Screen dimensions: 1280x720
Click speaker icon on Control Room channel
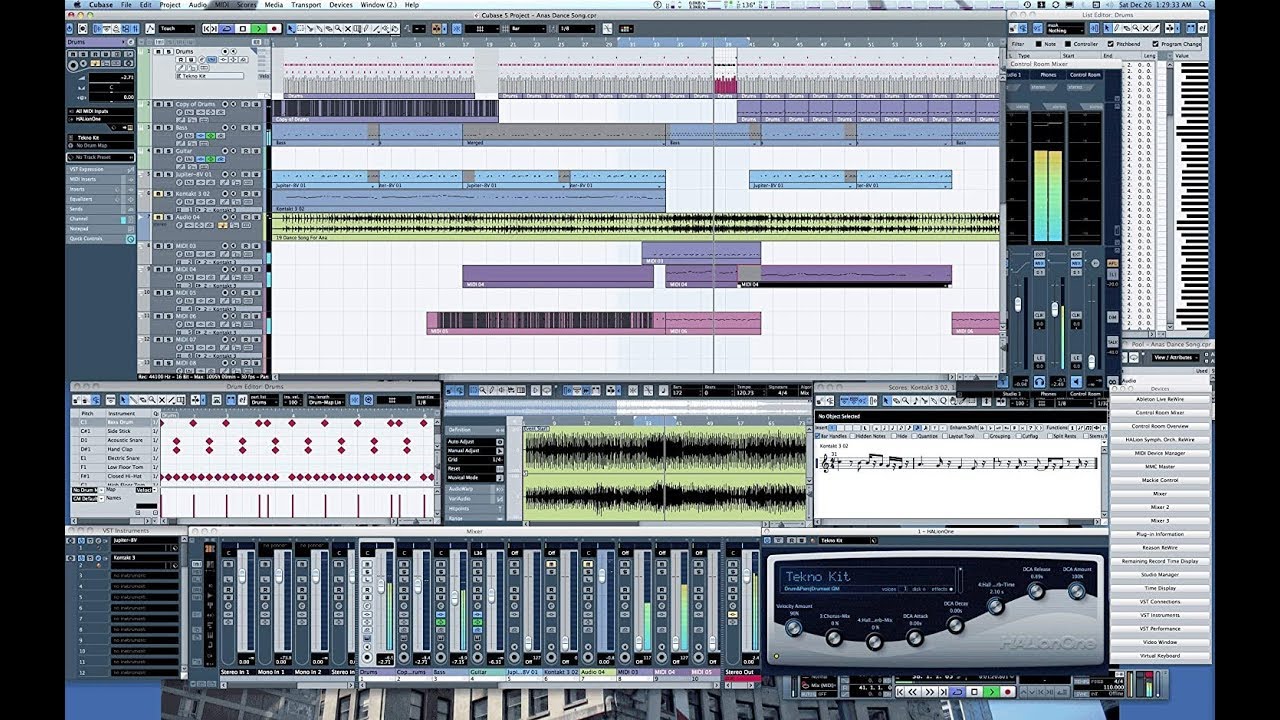coord(1076,382)
